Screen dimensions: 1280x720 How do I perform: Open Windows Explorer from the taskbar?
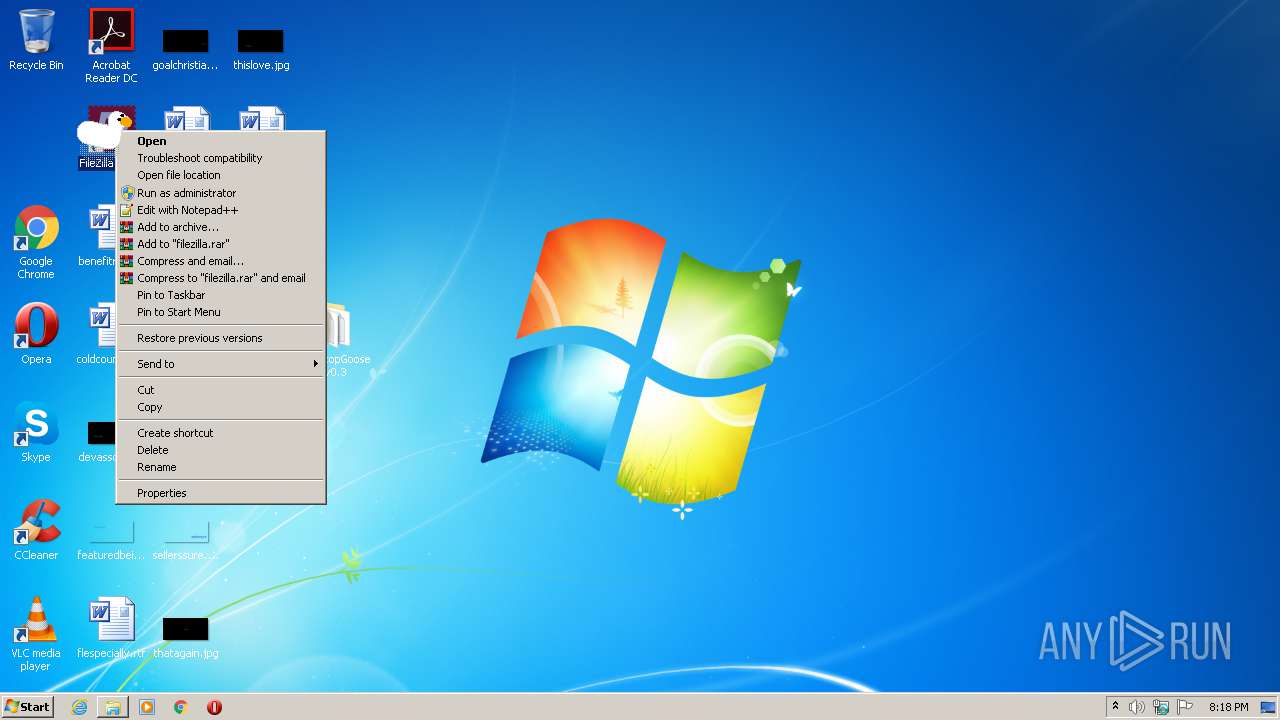click(x=113, y=707)
